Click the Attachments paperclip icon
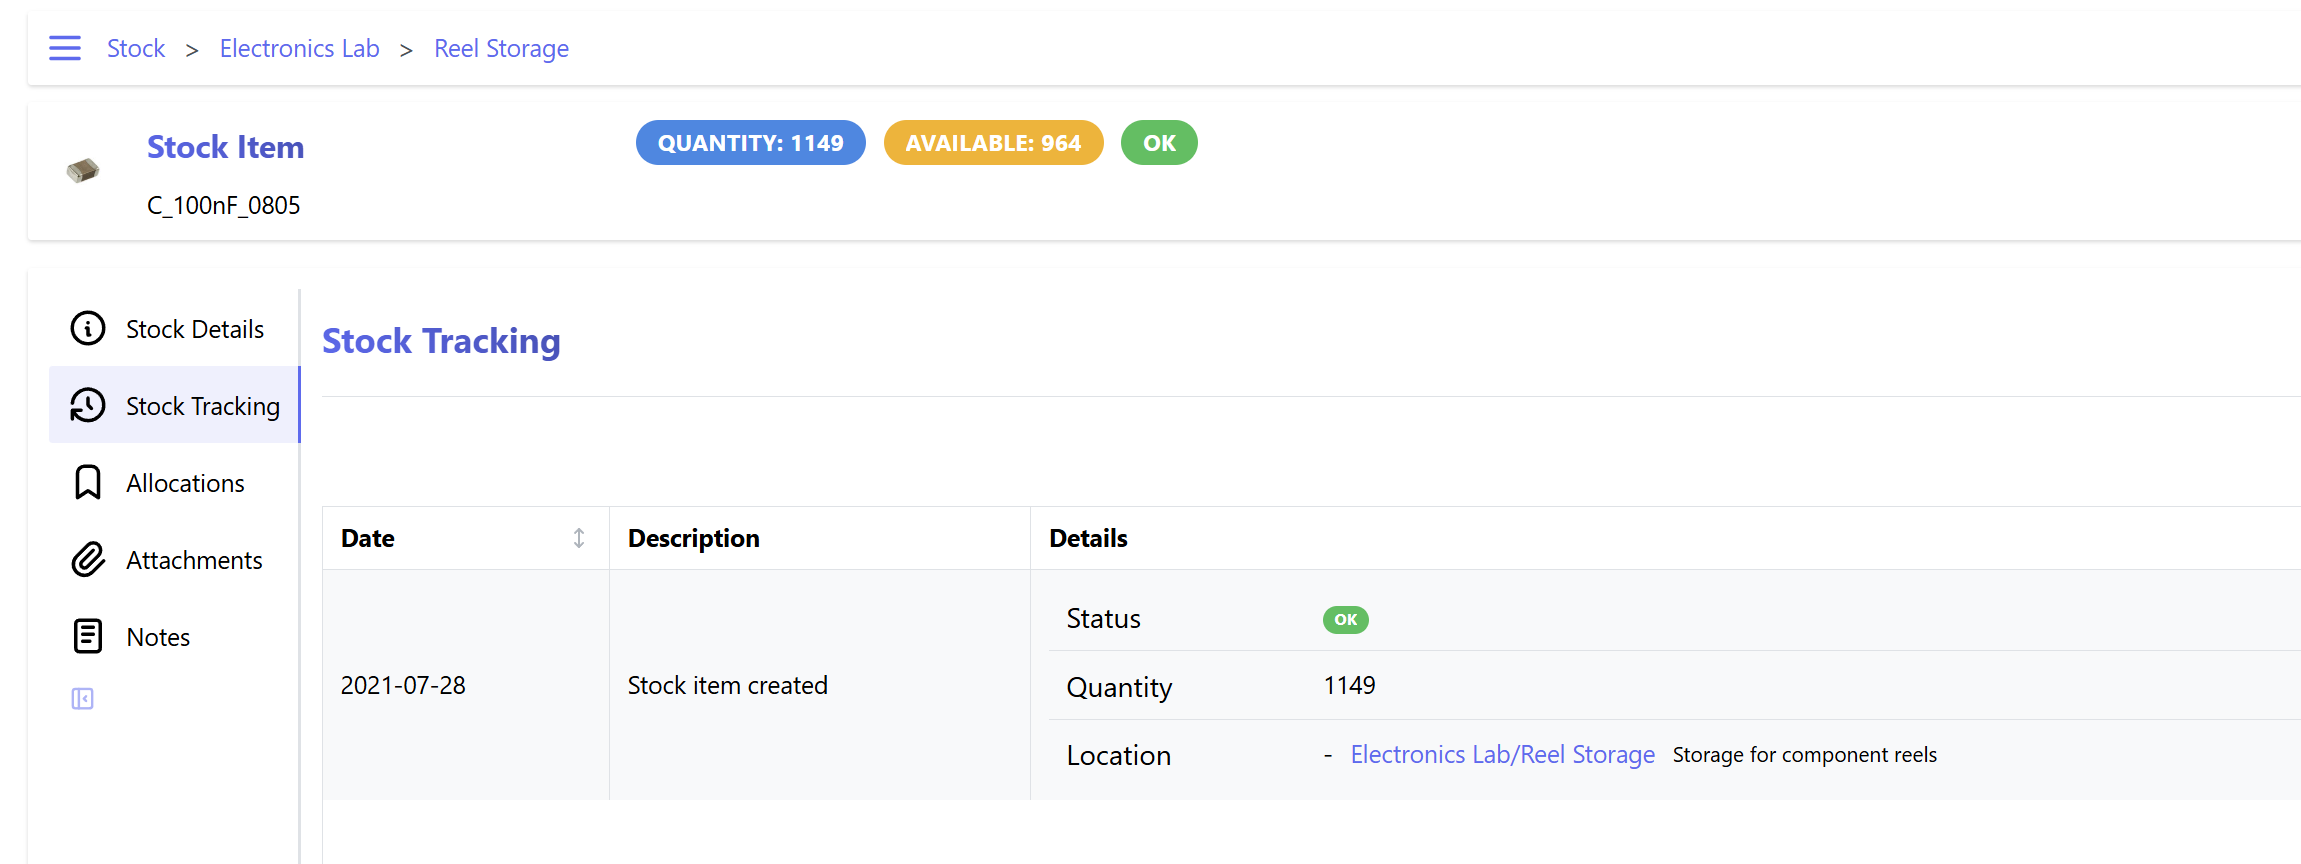The width and height of the screenshot is (2301, 864). (x=88, y=559)
